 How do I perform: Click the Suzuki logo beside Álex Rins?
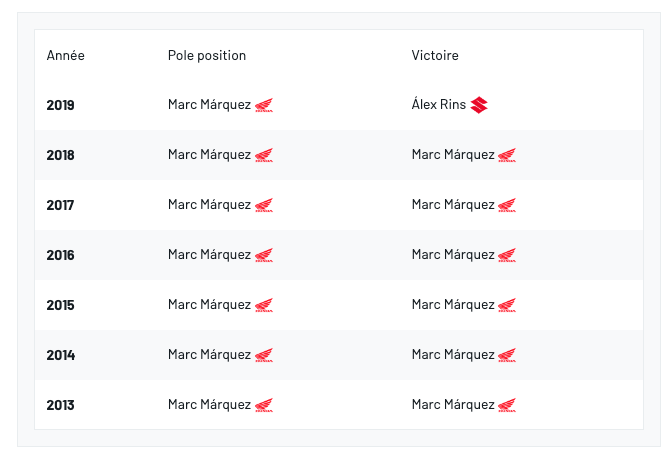tap(479, 105)
